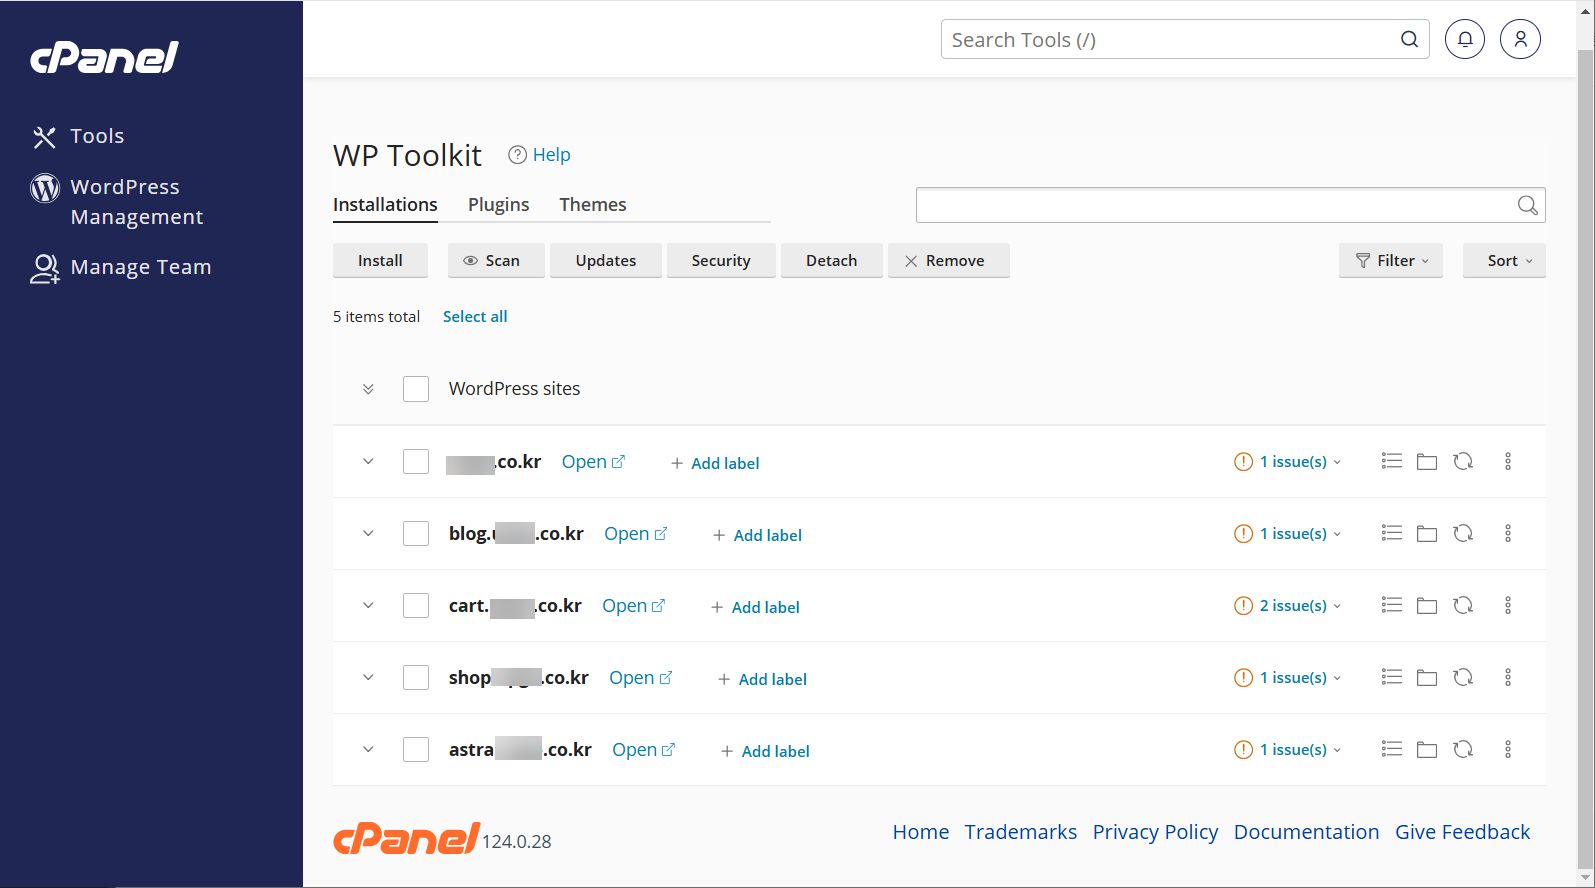Viewport: 1595px width, 888px height.
Task: Expand the first .co.kr site row
Action: (368, 461)
